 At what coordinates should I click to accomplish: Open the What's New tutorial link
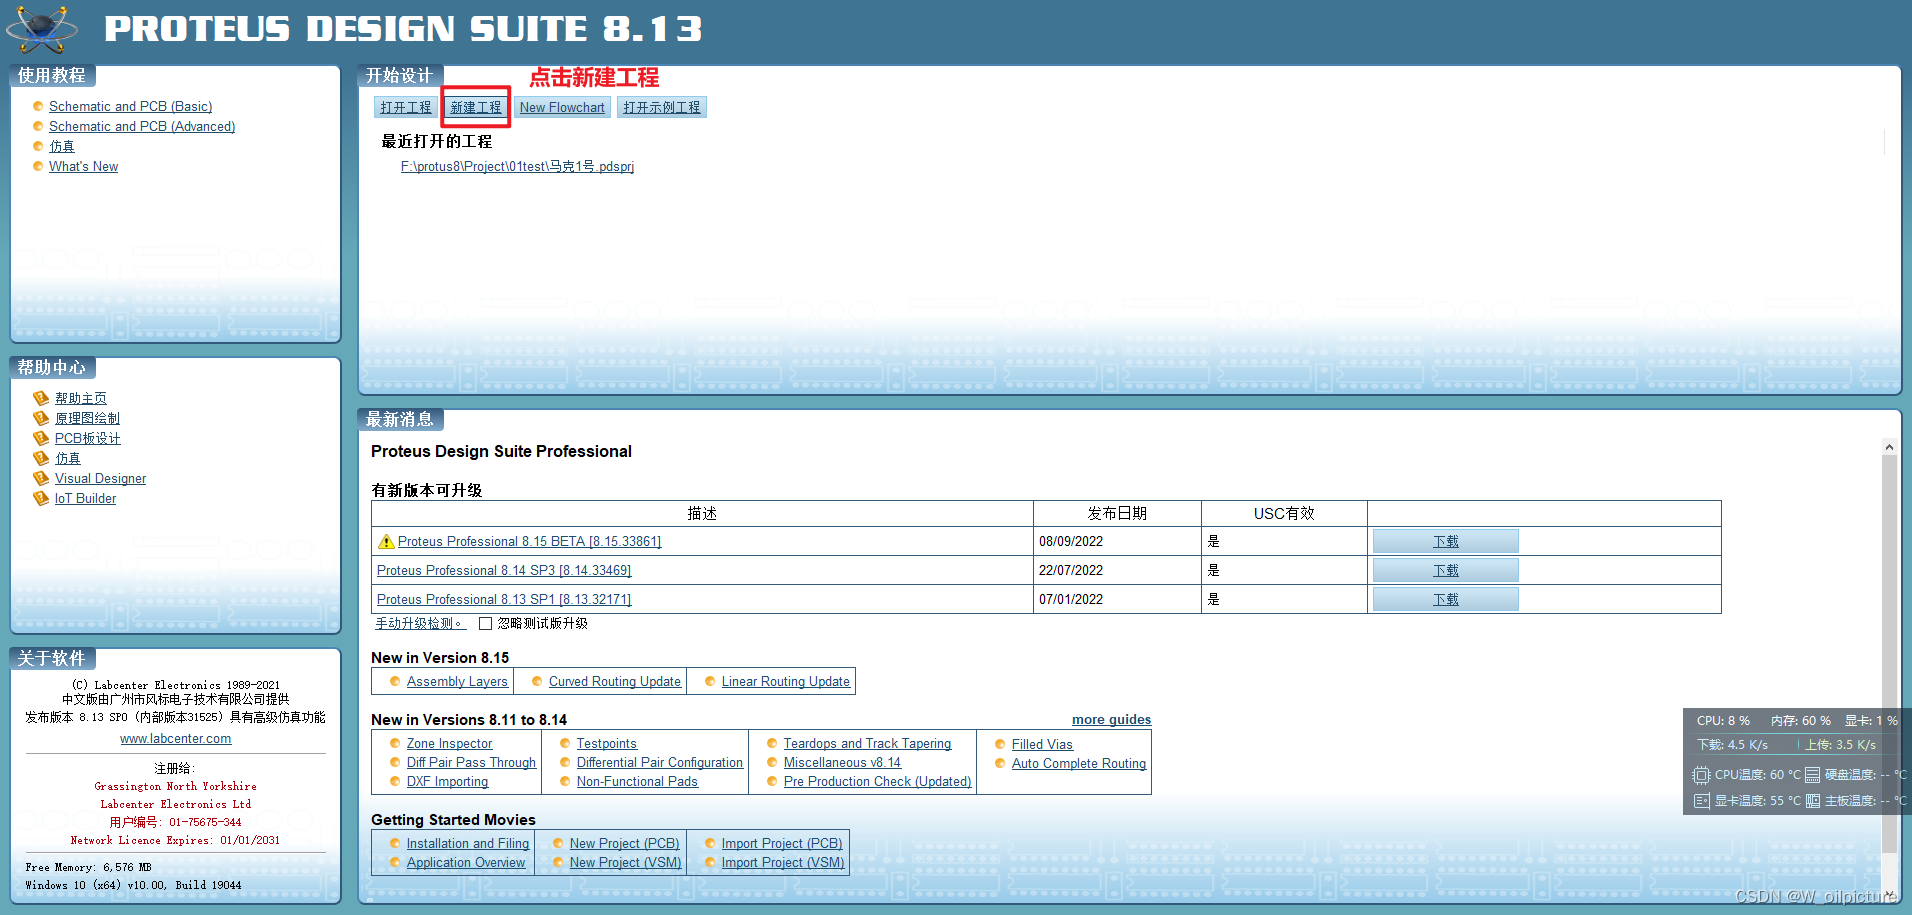83,166
